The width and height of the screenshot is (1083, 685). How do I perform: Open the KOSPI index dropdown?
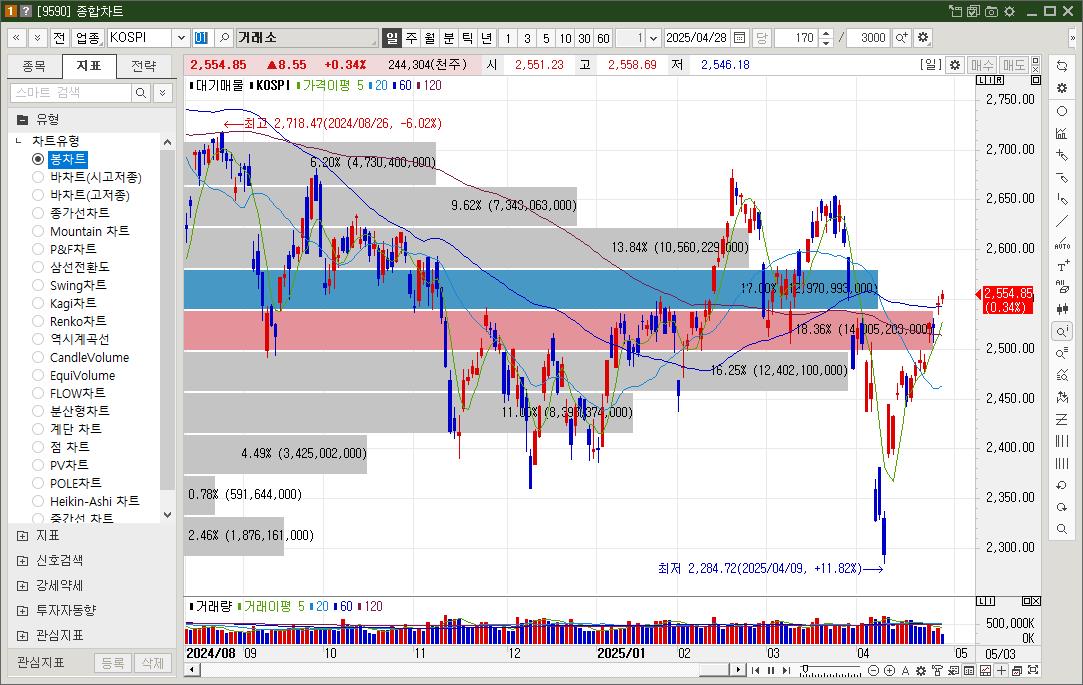[x=181, y=37]
